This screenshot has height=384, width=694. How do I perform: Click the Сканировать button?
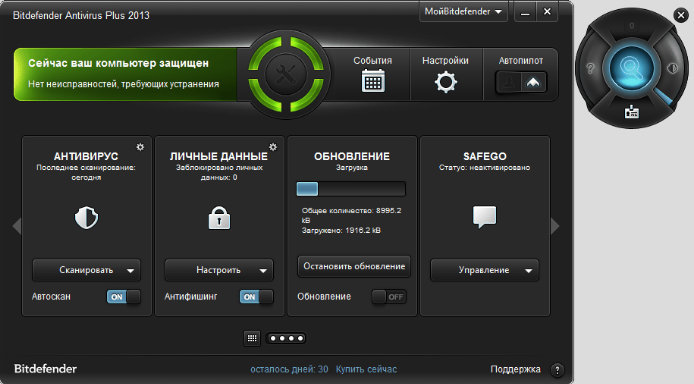86,270
